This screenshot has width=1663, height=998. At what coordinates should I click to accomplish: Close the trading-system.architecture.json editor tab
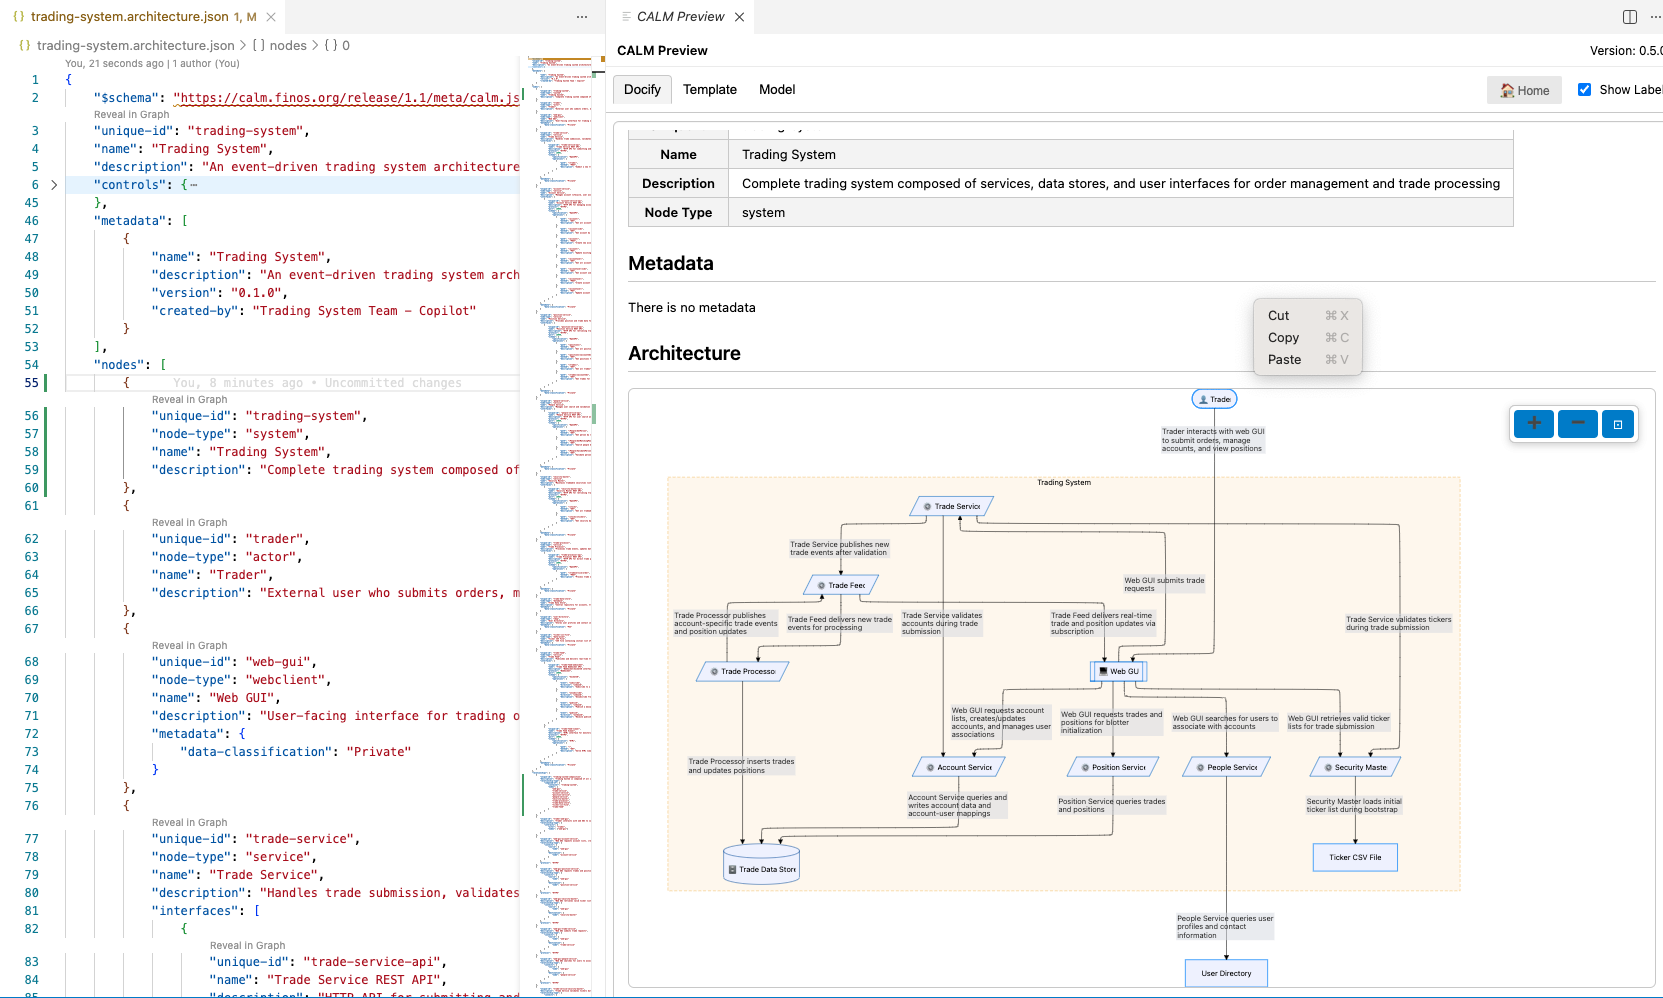pyautogui.click(x=271, y=17)
